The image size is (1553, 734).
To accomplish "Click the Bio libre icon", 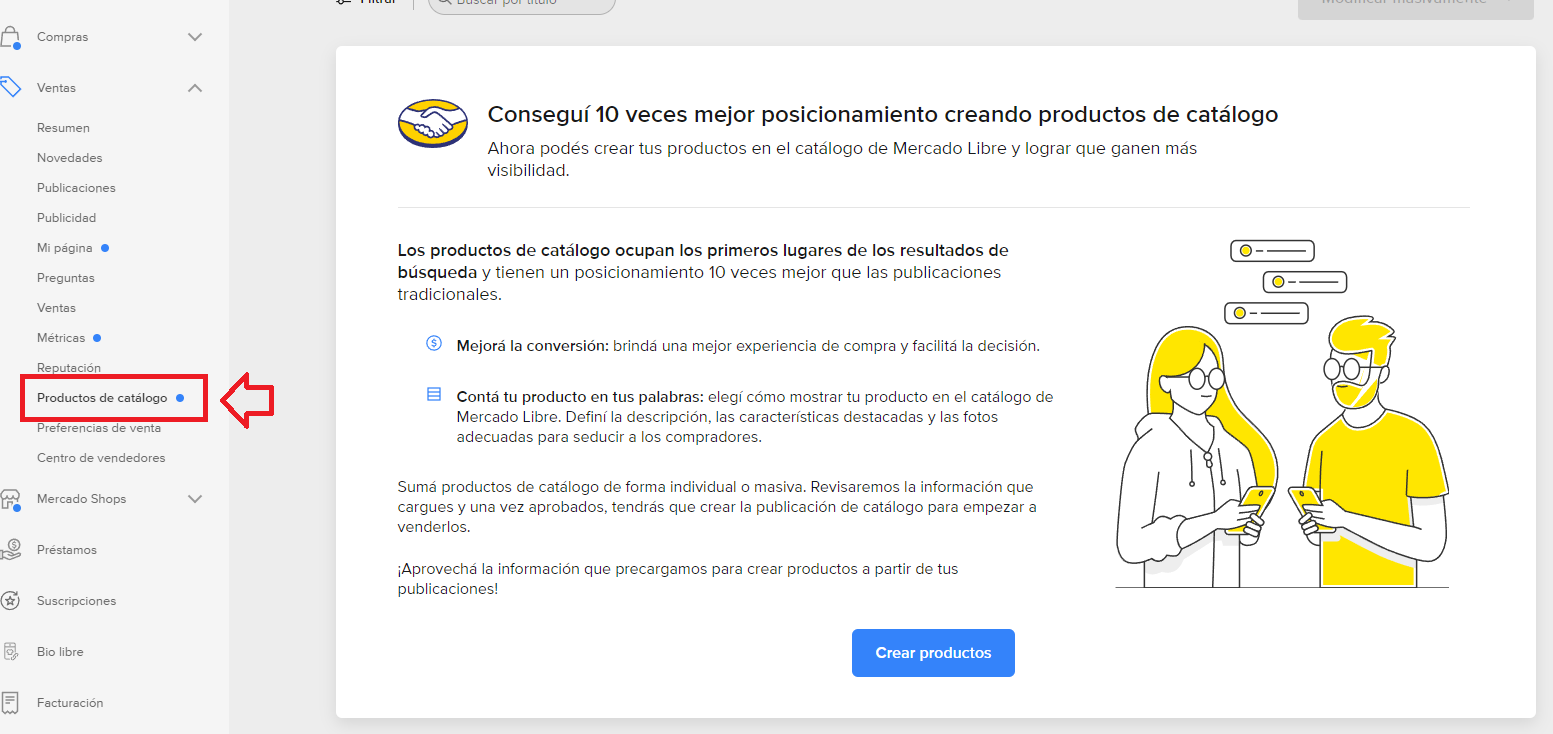I will pyautogui.click(x=9, y=652).
